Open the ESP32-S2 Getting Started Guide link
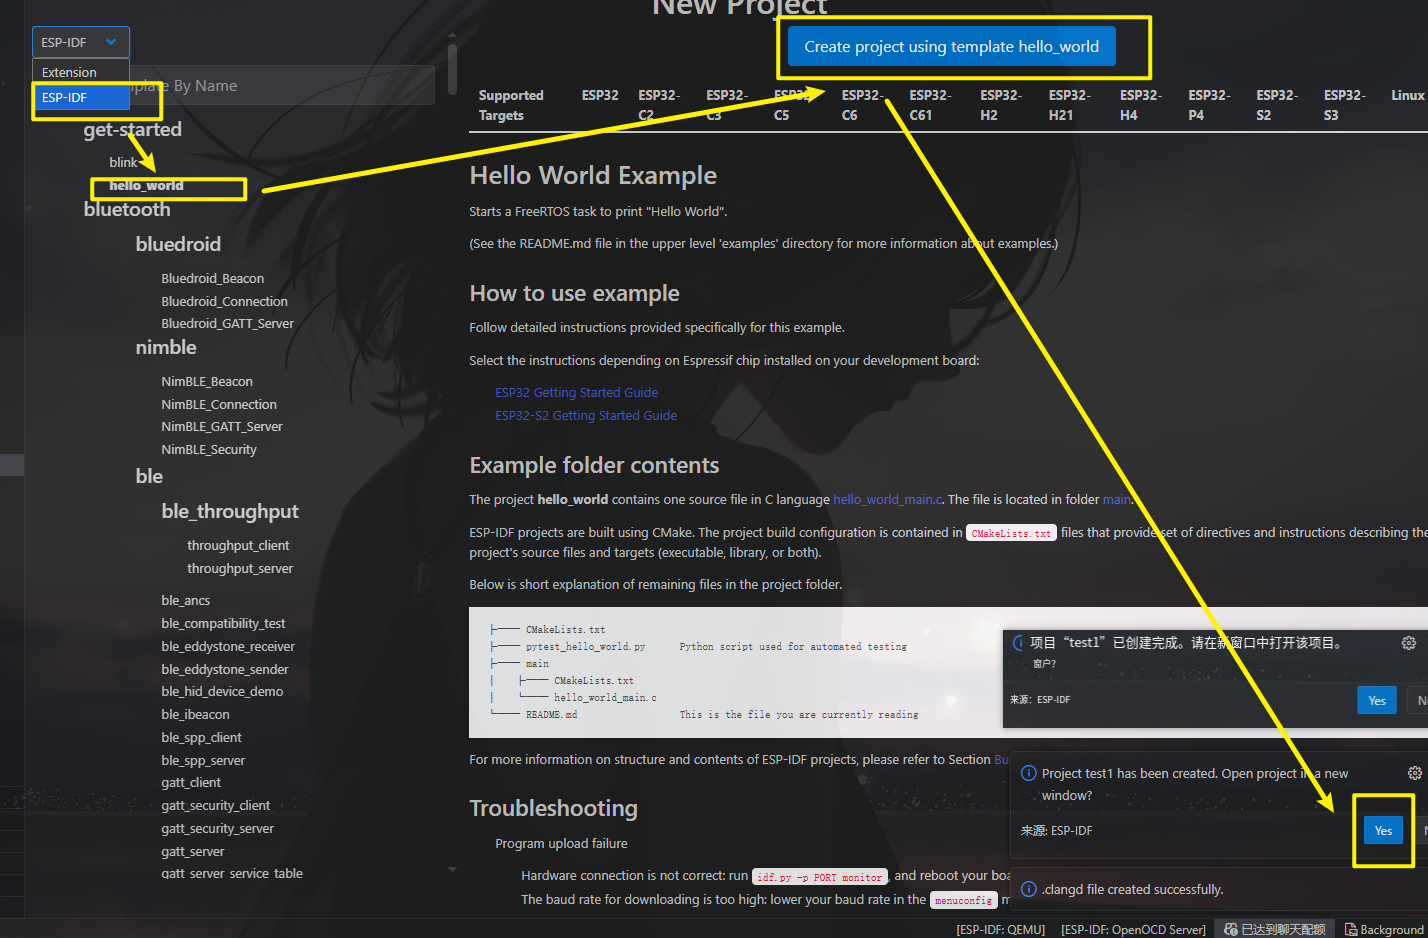 point(586,415)
